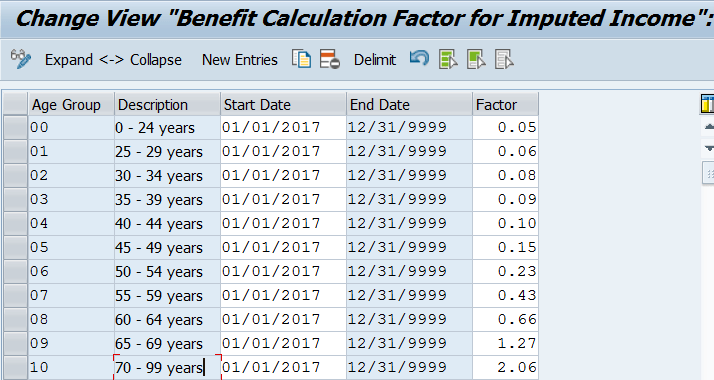
Task: Click Factor field showing 1.27
Action: (x=505, y=344)
